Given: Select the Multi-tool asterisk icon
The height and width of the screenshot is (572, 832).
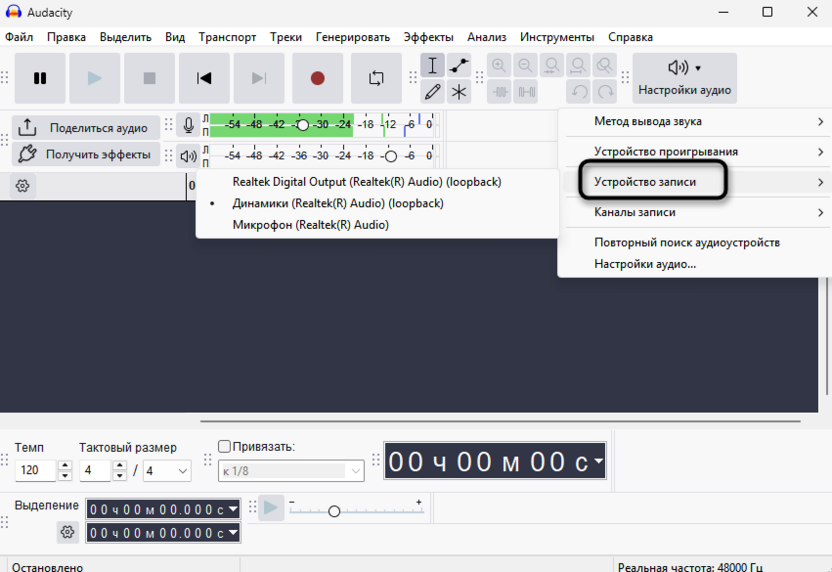Looking at the screenshot, I should [458, 92].
